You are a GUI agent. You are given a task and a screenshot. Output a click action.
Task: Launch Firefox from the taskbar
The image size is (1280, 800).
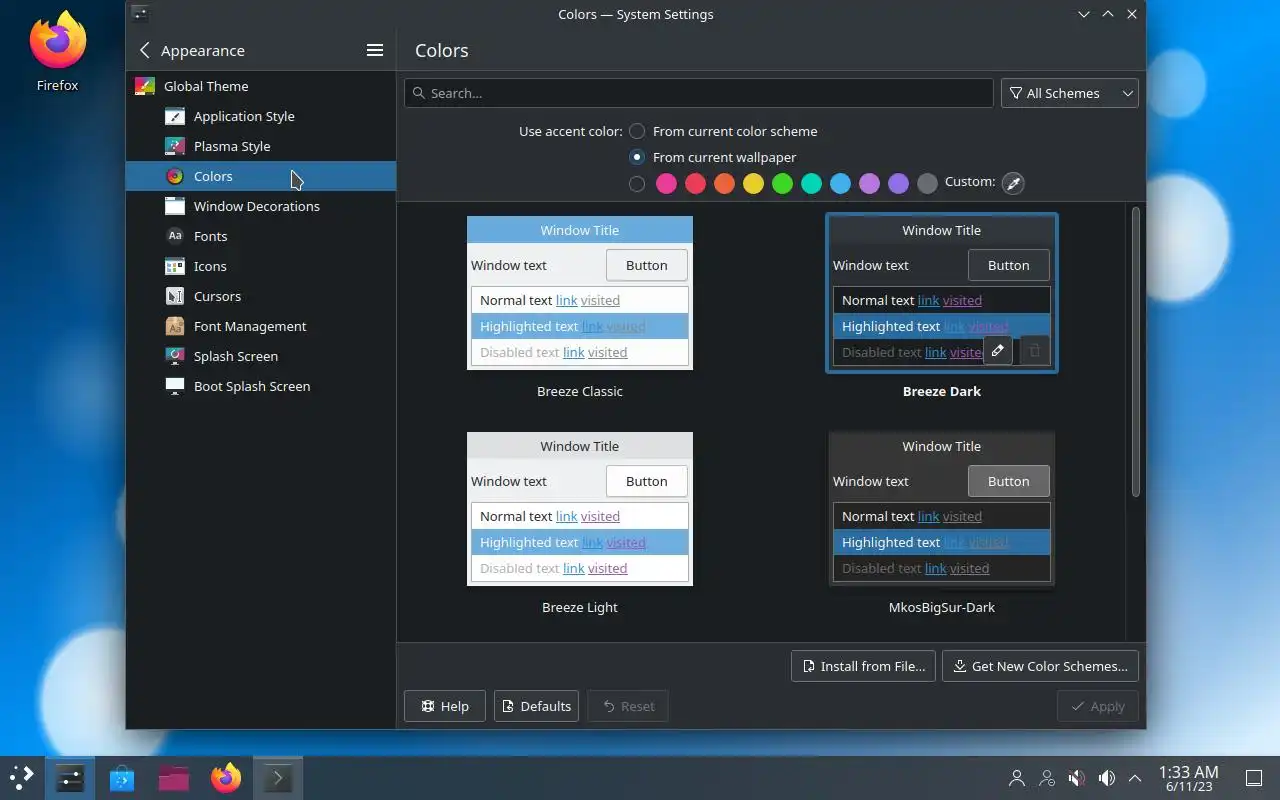[226, 778]
